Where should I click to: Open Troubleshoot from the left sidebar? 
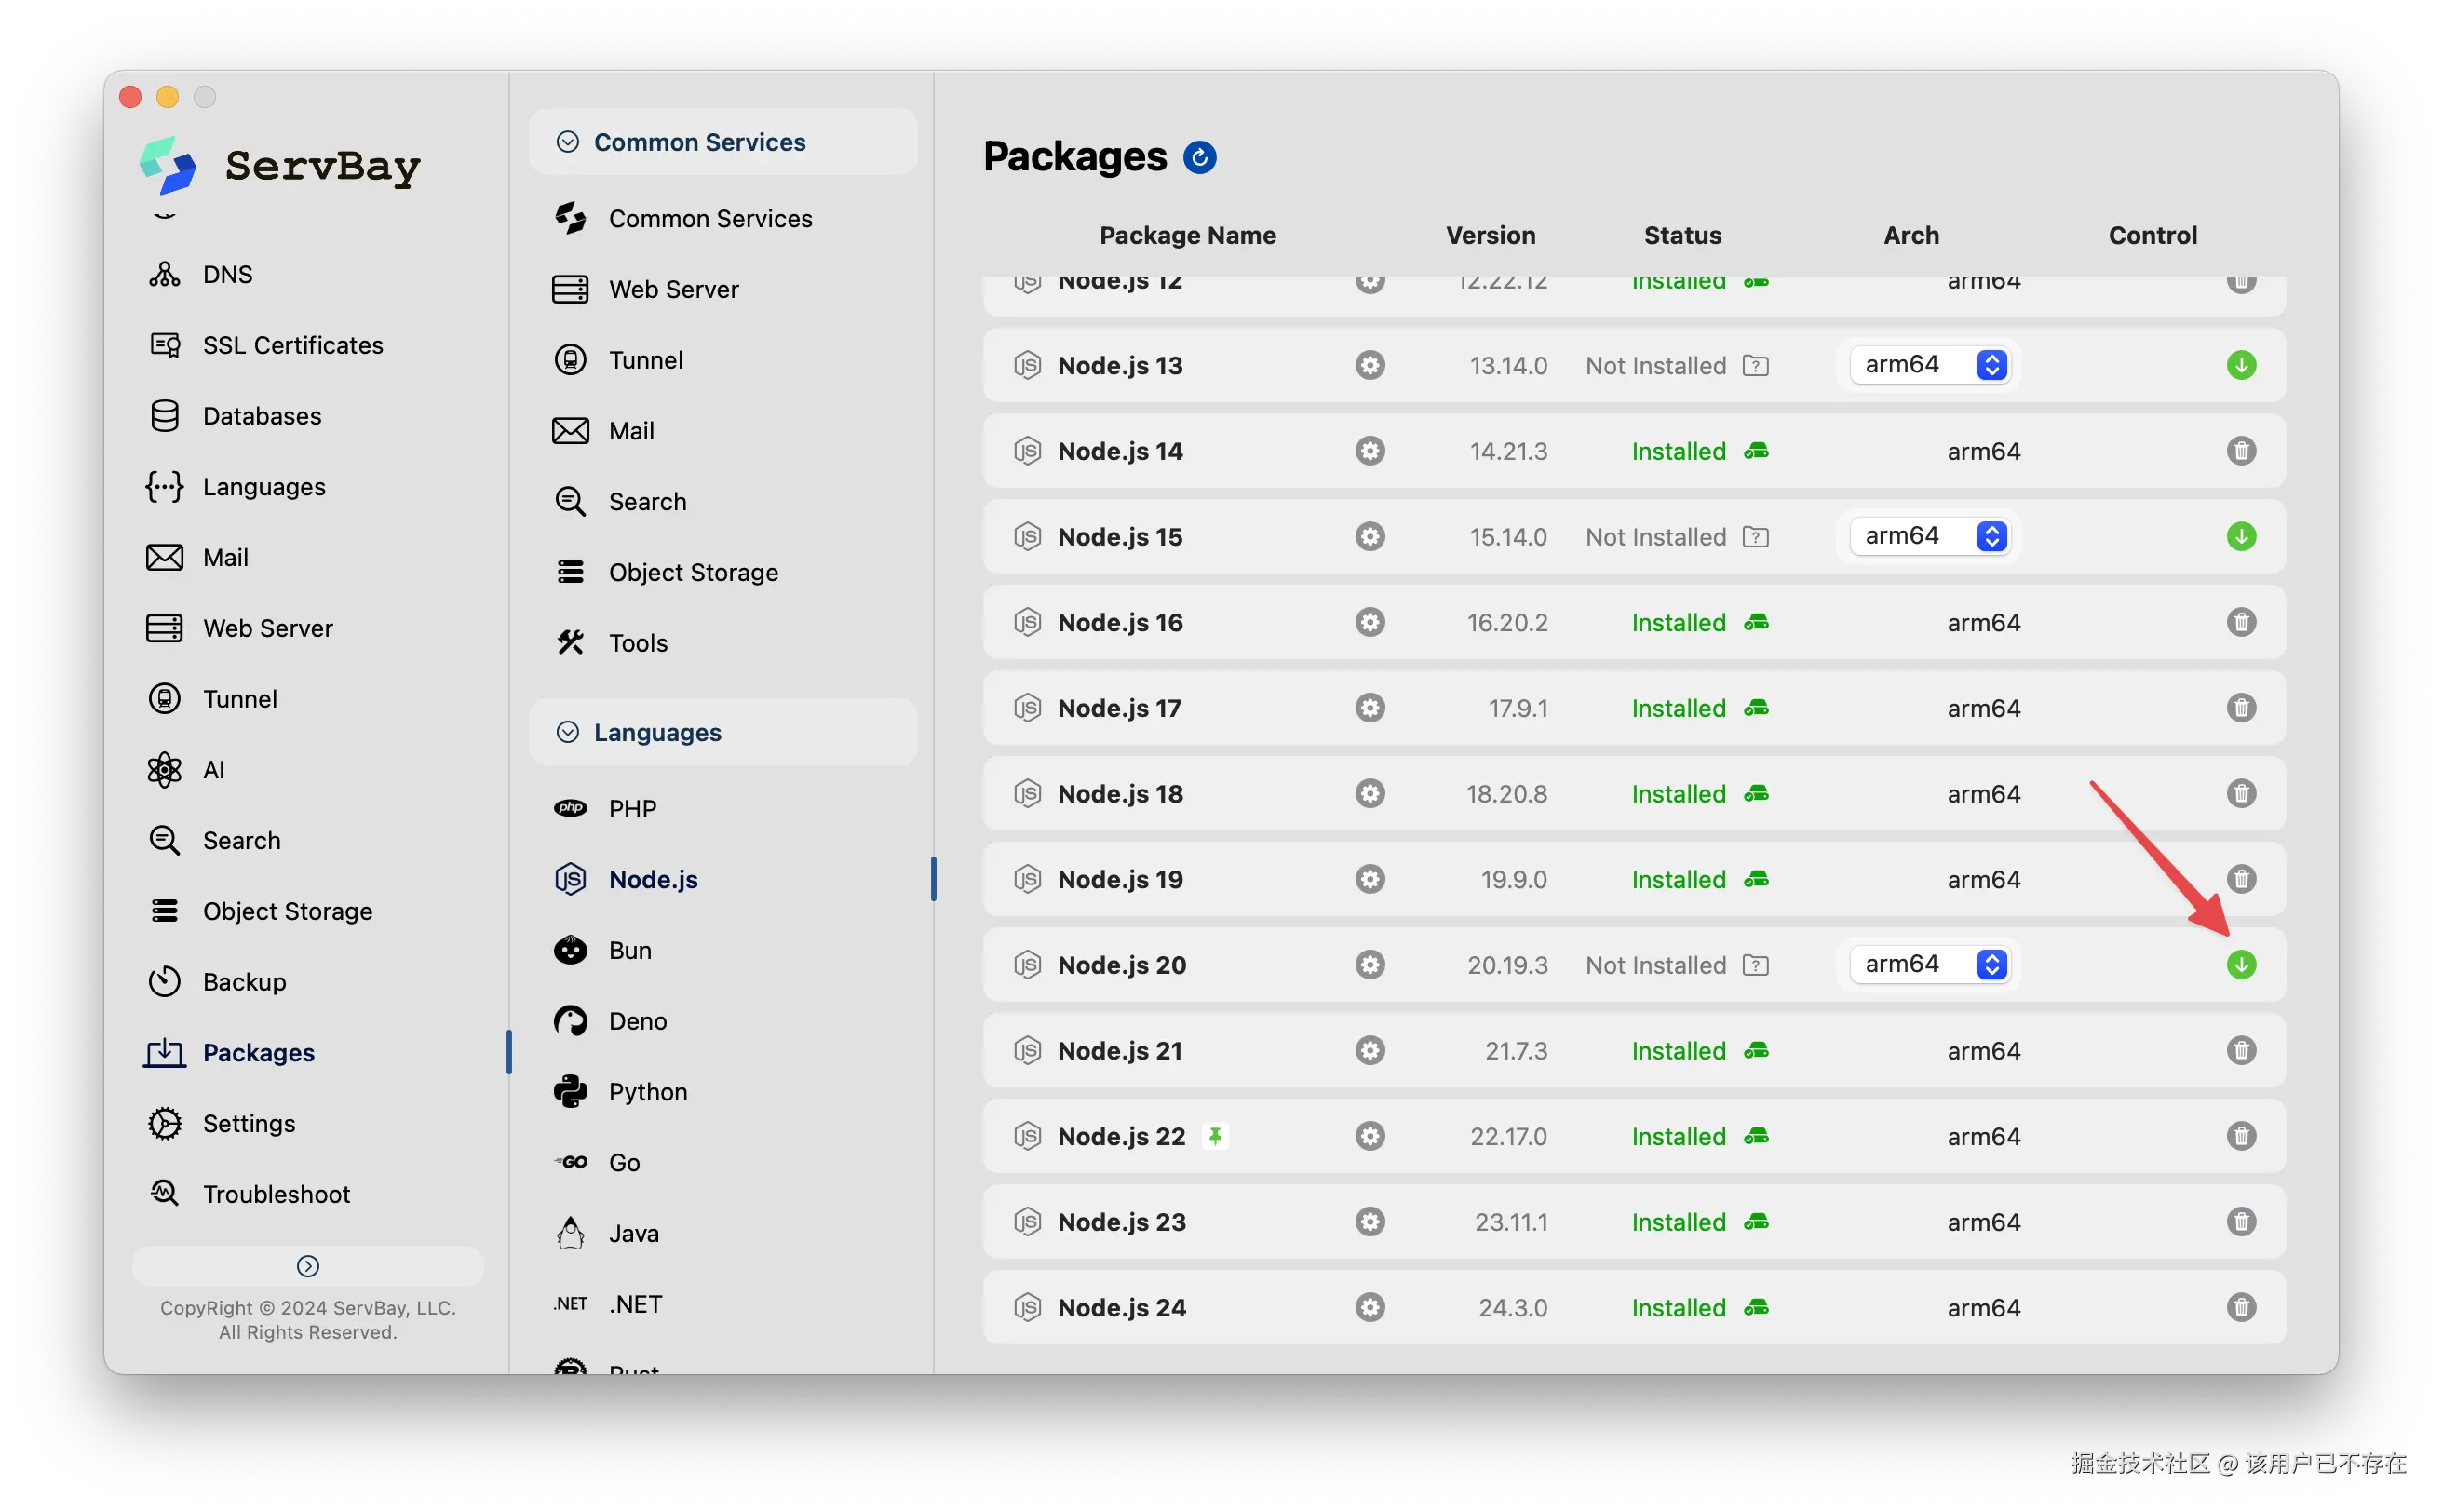pos(276,1194)
